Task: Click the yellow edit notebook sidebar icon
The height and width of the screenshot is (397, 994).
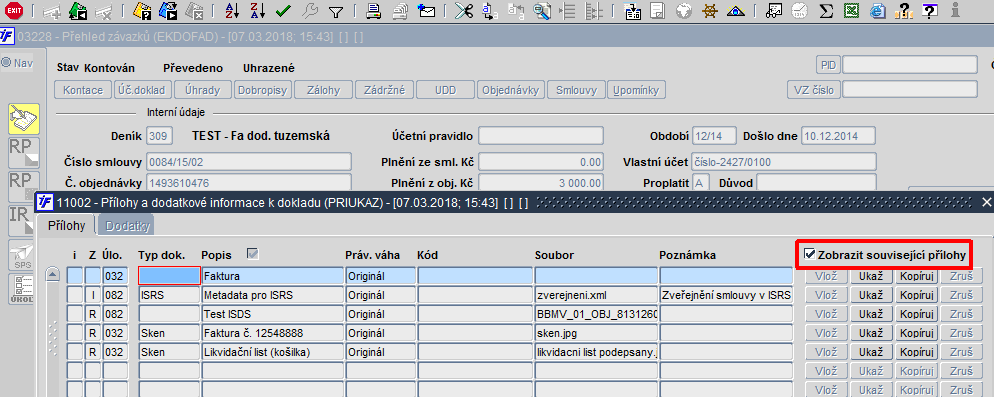Action: pyautogui.click(x=24, y=119)
